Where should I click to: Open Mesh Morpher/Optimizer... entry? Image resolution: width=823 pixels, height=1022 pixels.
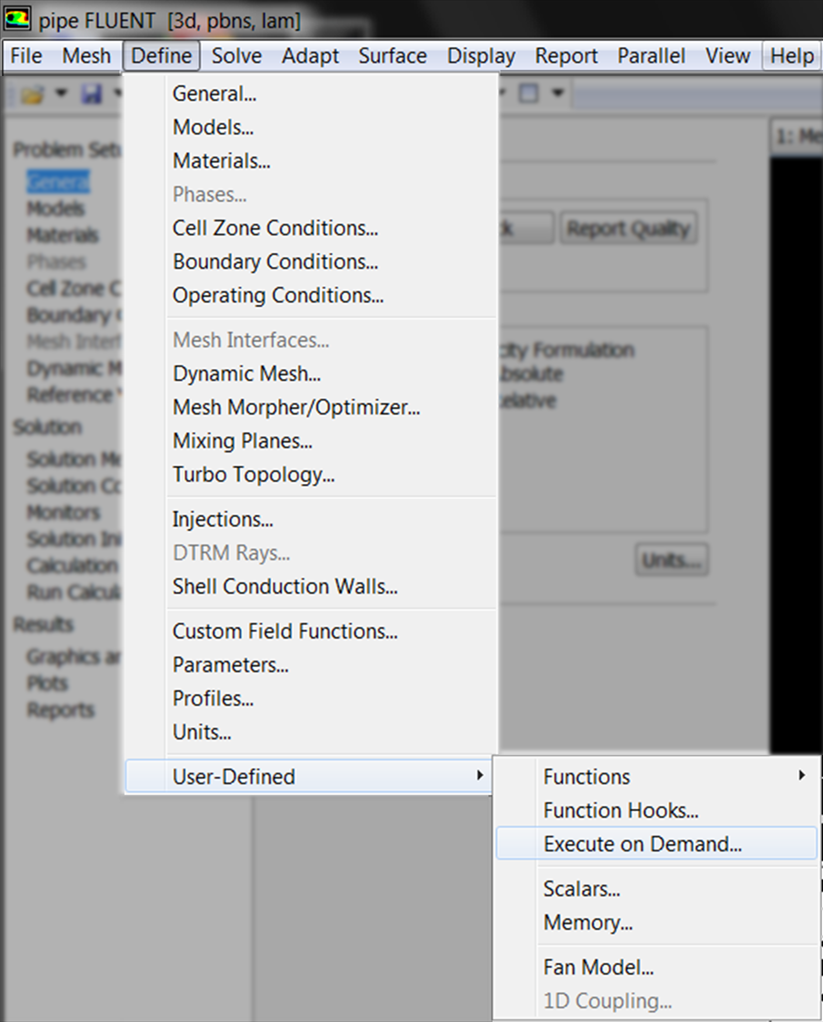point(310,407)
